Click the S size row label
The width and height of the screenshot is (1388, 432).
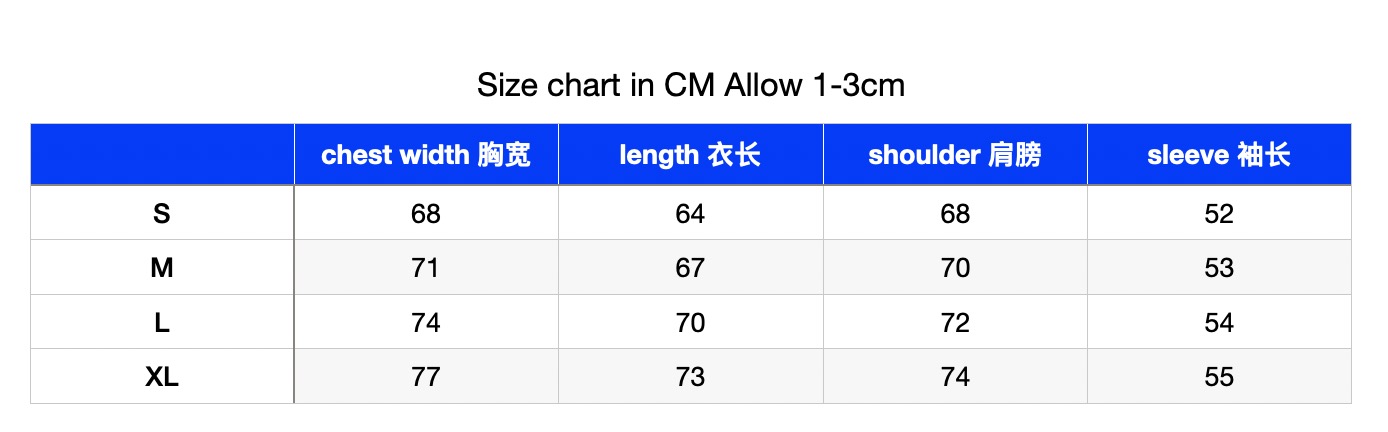tap(162, 212)
